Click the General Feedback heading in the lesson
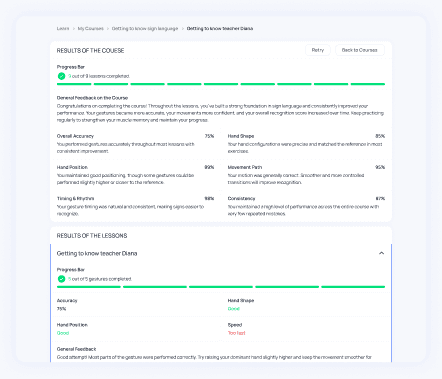The width and height of the screenshot is (442, 379). click(76, 349)
